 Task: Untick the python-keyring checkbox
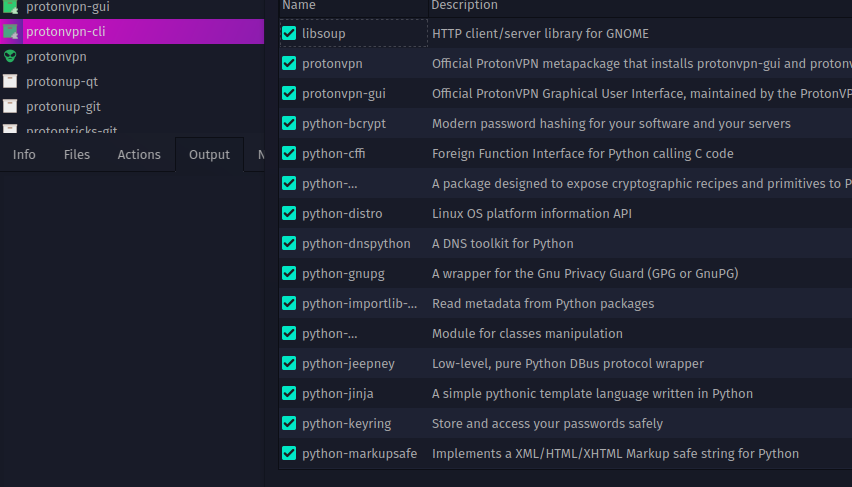[x=289, y=423]
